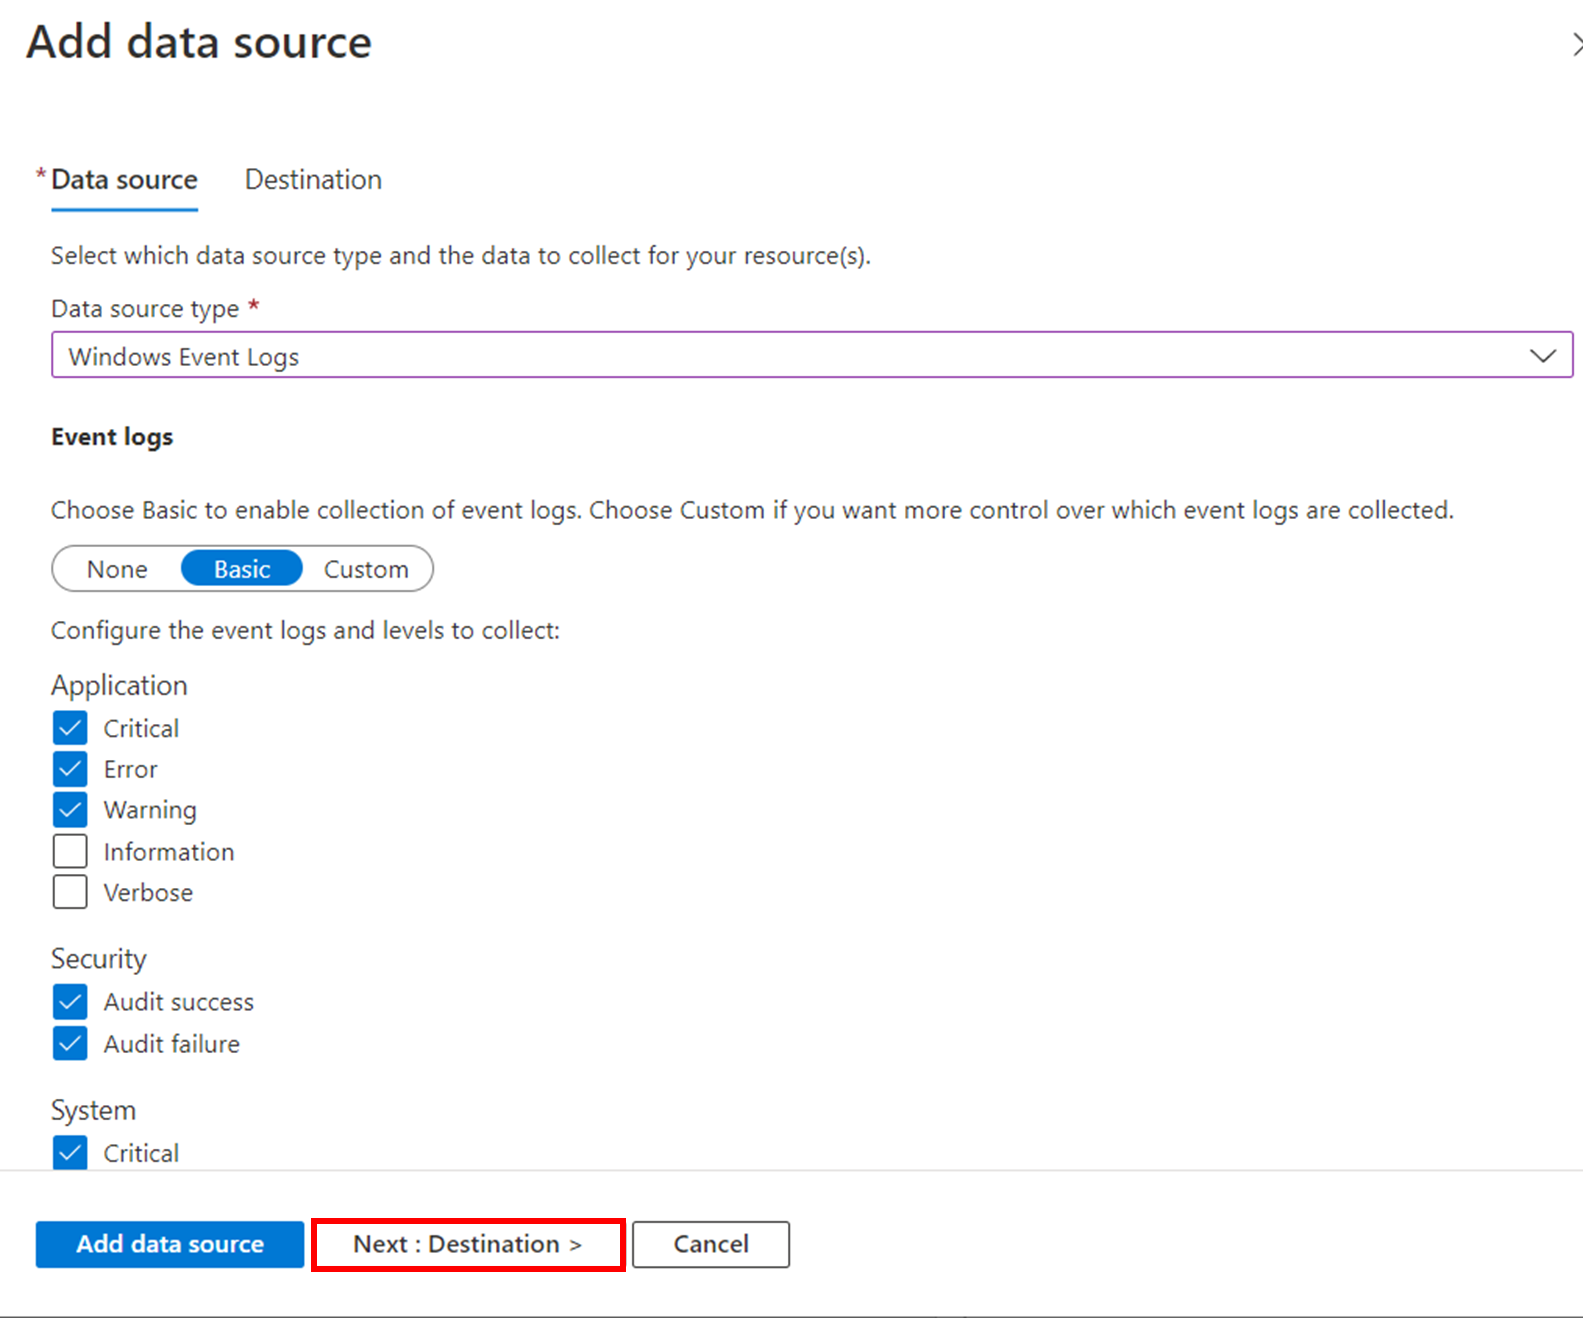
Task: Close the Add data source panel
Action: pyautogui.click(x=1575, y=45)
